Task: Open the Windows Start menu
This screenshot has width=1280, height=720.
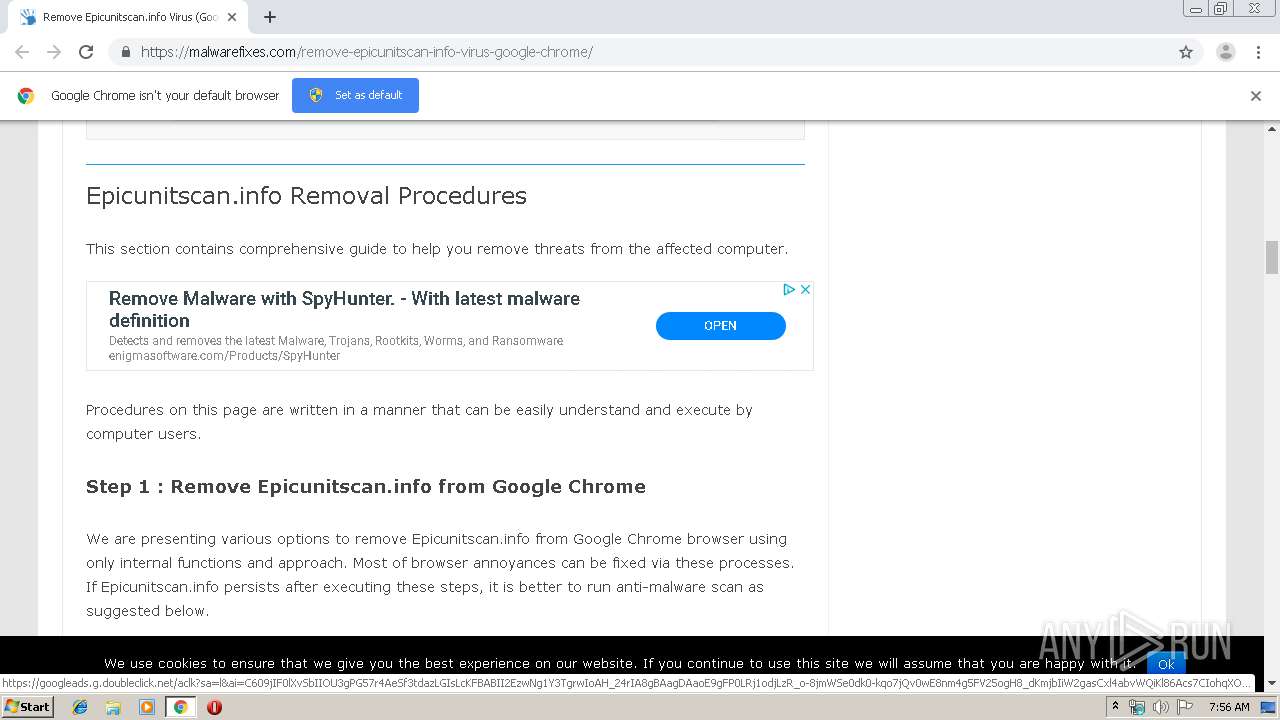Action: point(27,707)
